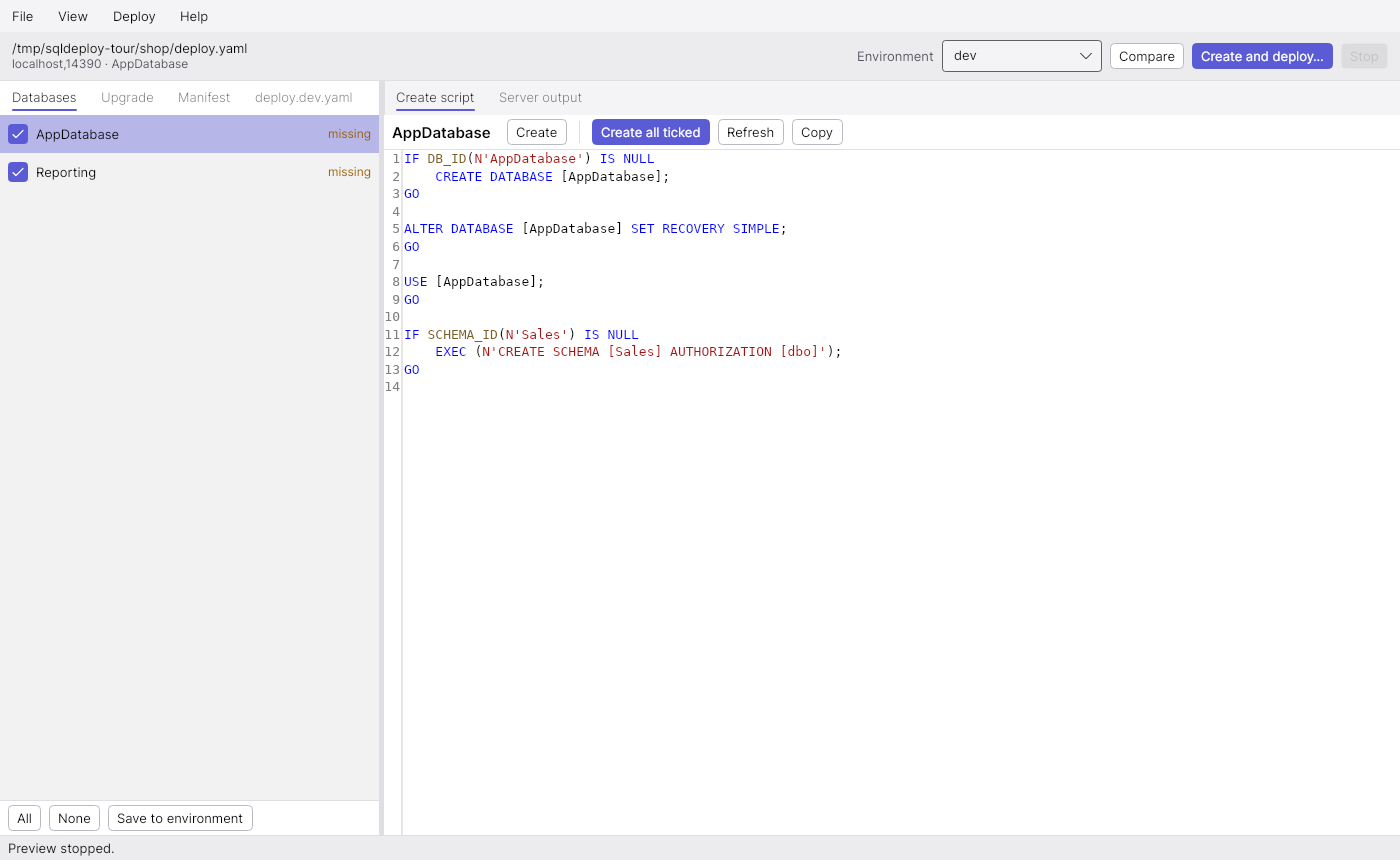
Task: Click the CREATE DATABASE line in script
Action: 552,176
